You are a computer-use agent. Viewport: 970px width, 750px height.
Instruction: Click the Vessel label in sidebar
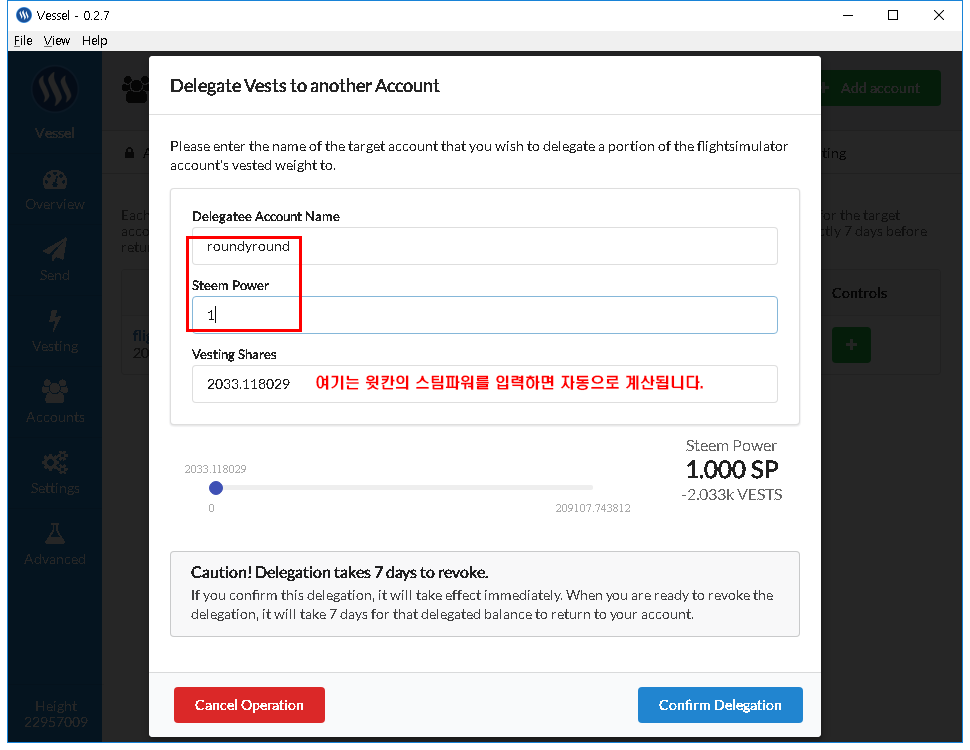[x=55, y=133]
